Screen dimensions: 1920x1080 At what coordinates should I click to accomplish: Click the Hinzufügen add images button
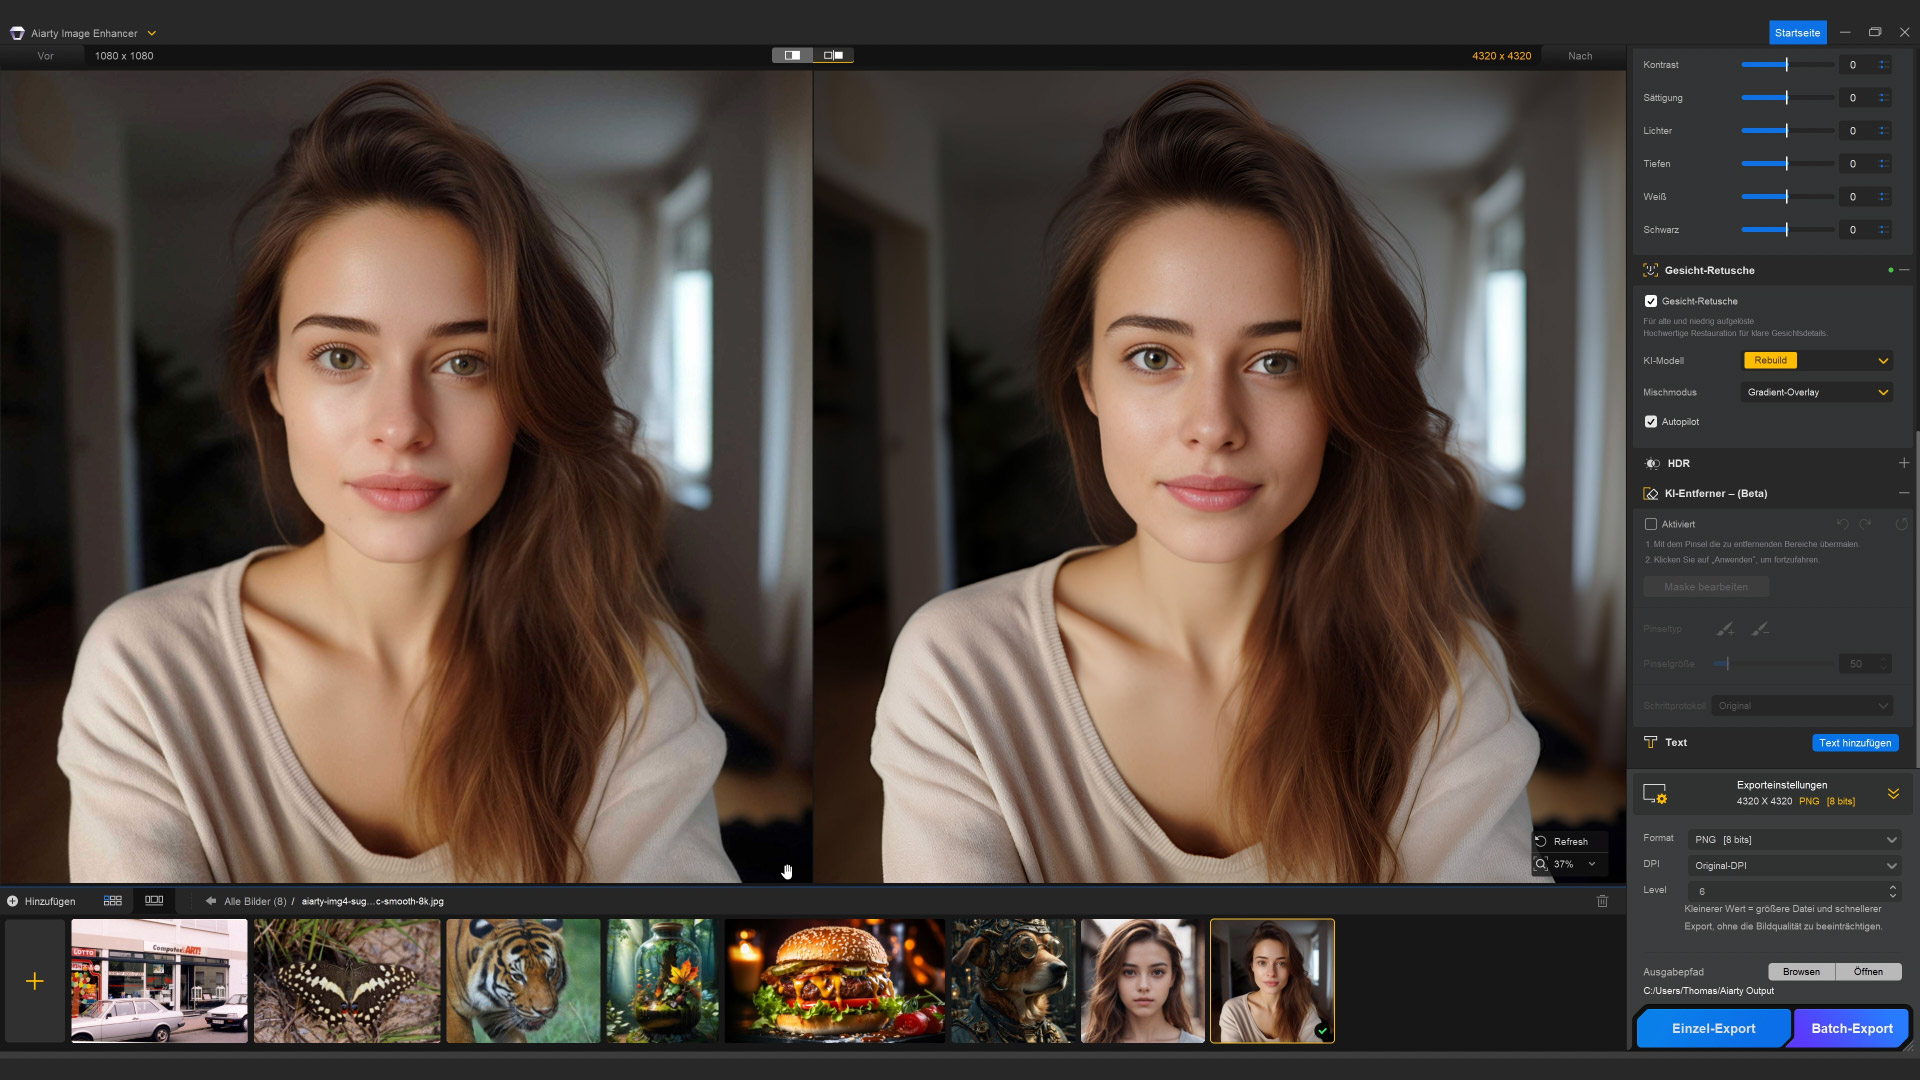(41, 901)
